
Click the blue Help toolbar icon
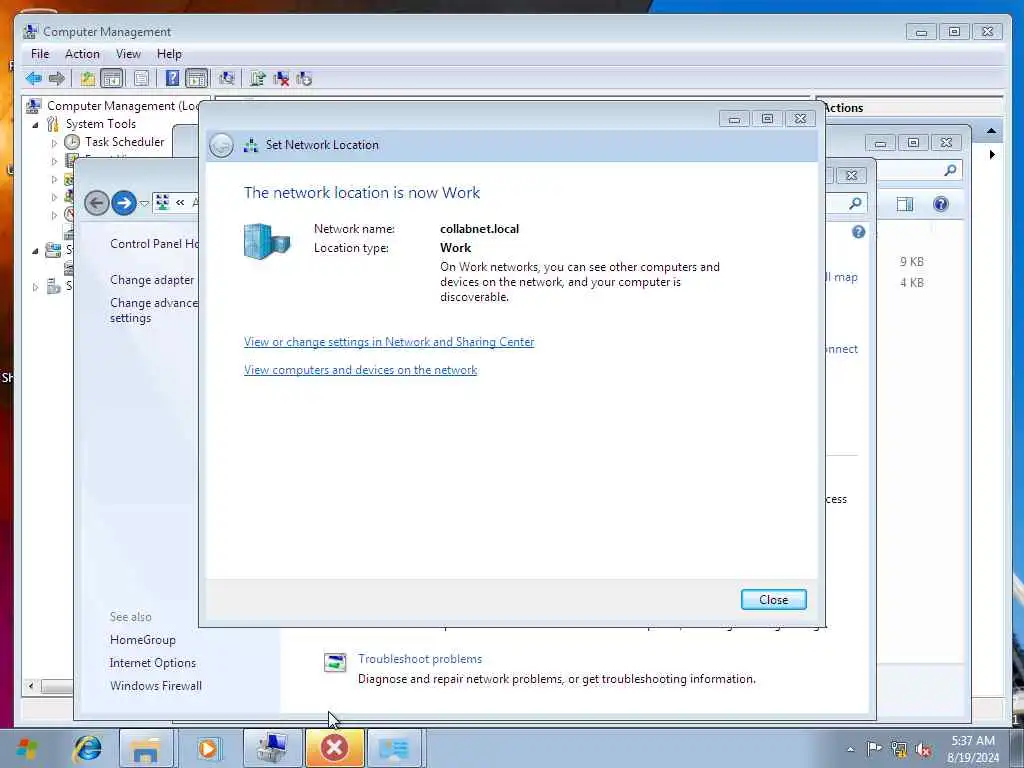click(x=172, y=79)
